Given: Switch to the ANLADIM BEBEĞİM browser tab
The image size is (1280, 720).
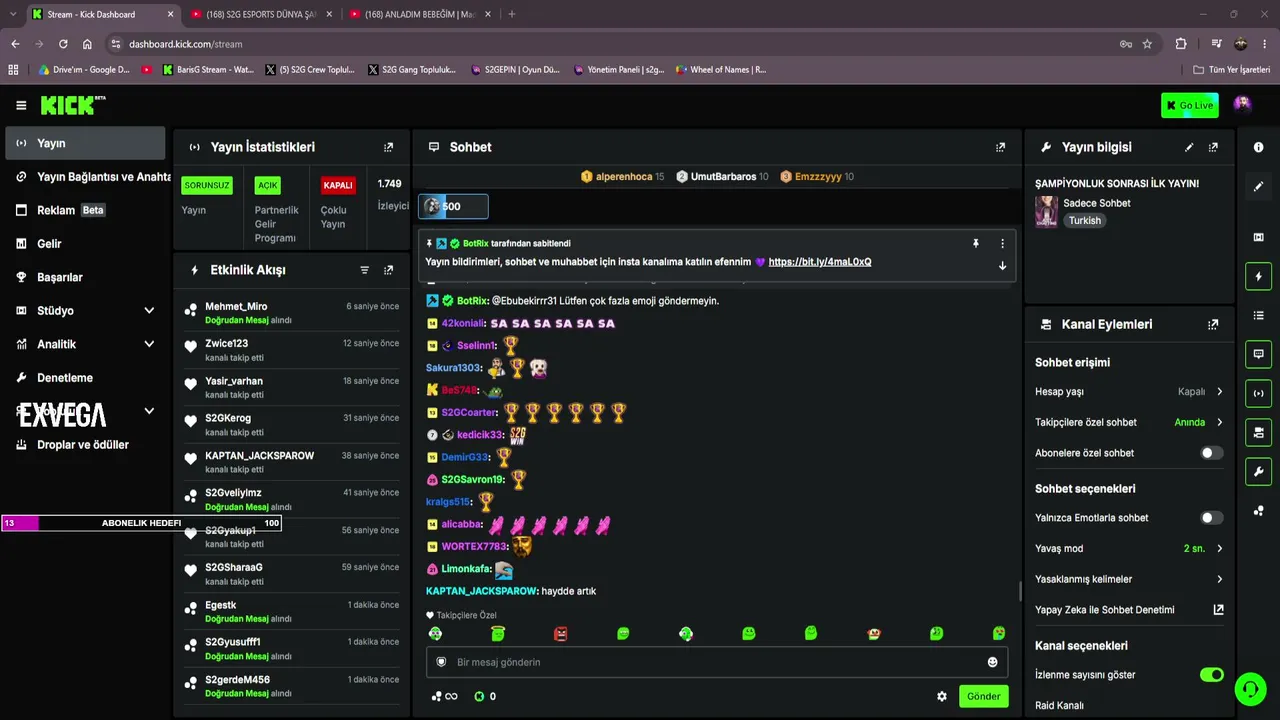Looking at the screenshot, I should 418,14.
